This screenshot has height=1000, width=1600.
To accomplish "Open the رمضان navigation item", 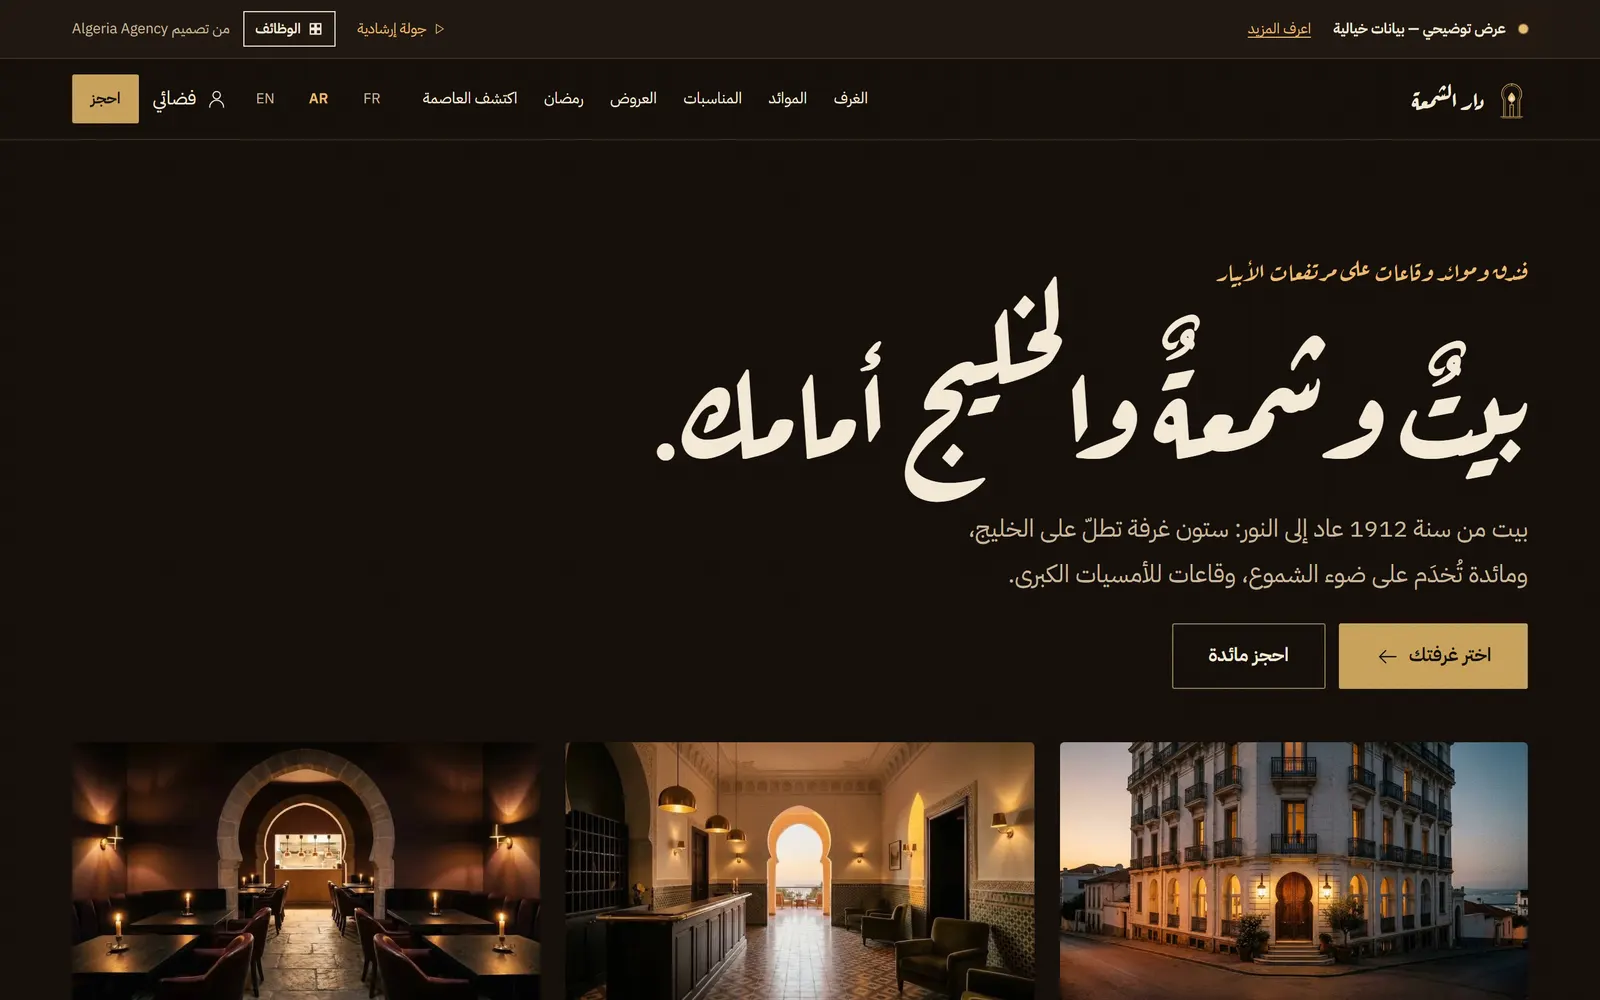I will pos(564,99).
